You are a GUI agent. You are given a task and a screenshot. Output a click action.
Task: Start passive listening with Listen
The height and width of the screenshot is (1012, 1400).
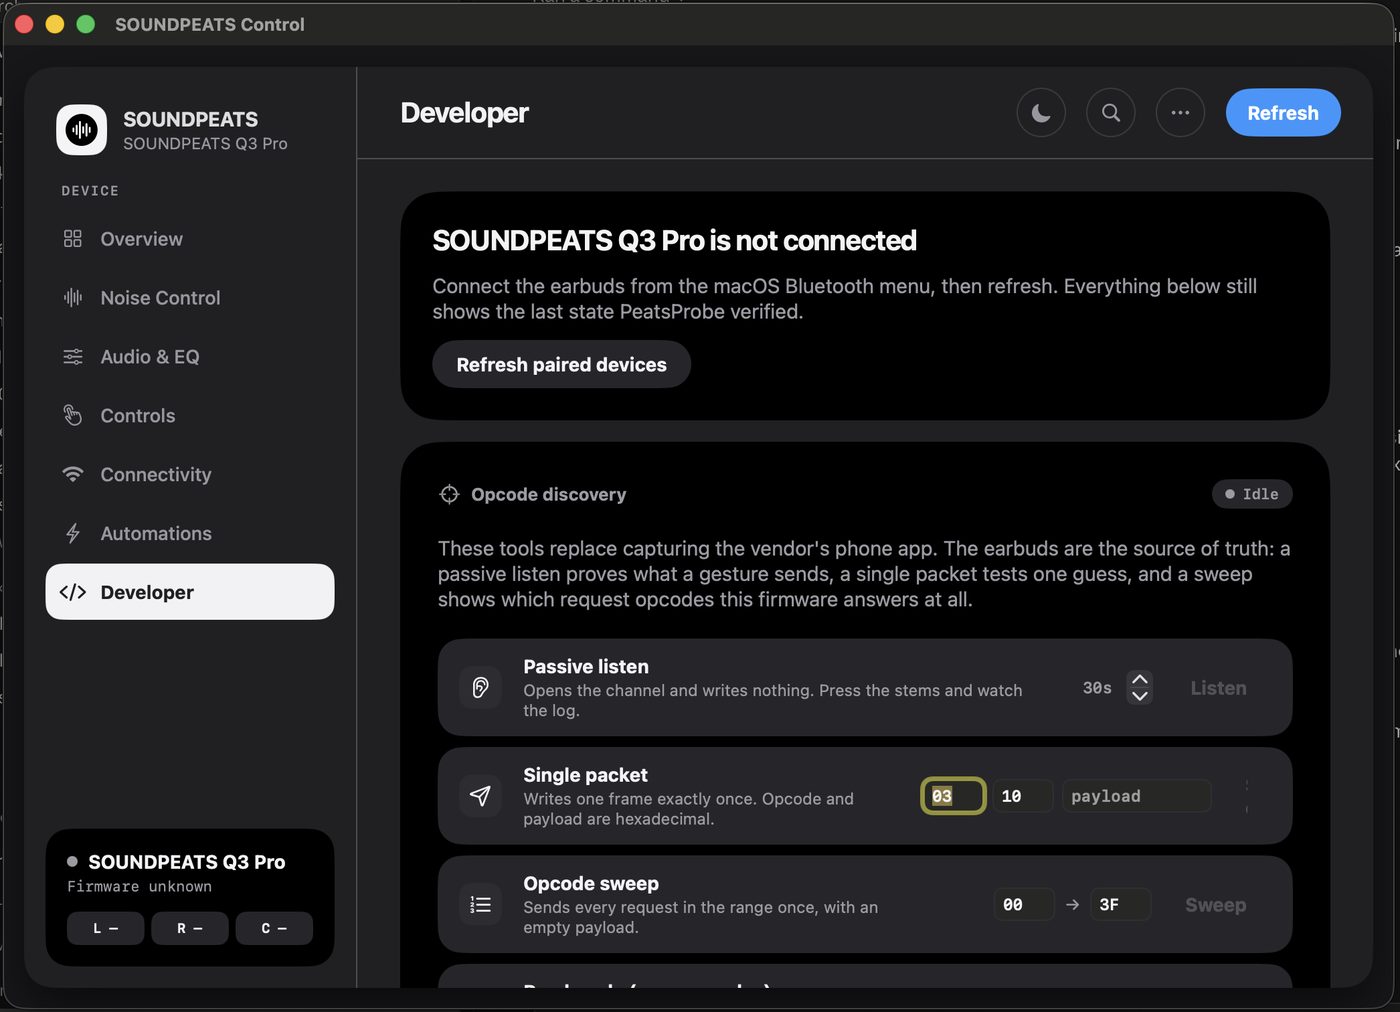(1218, 688)
